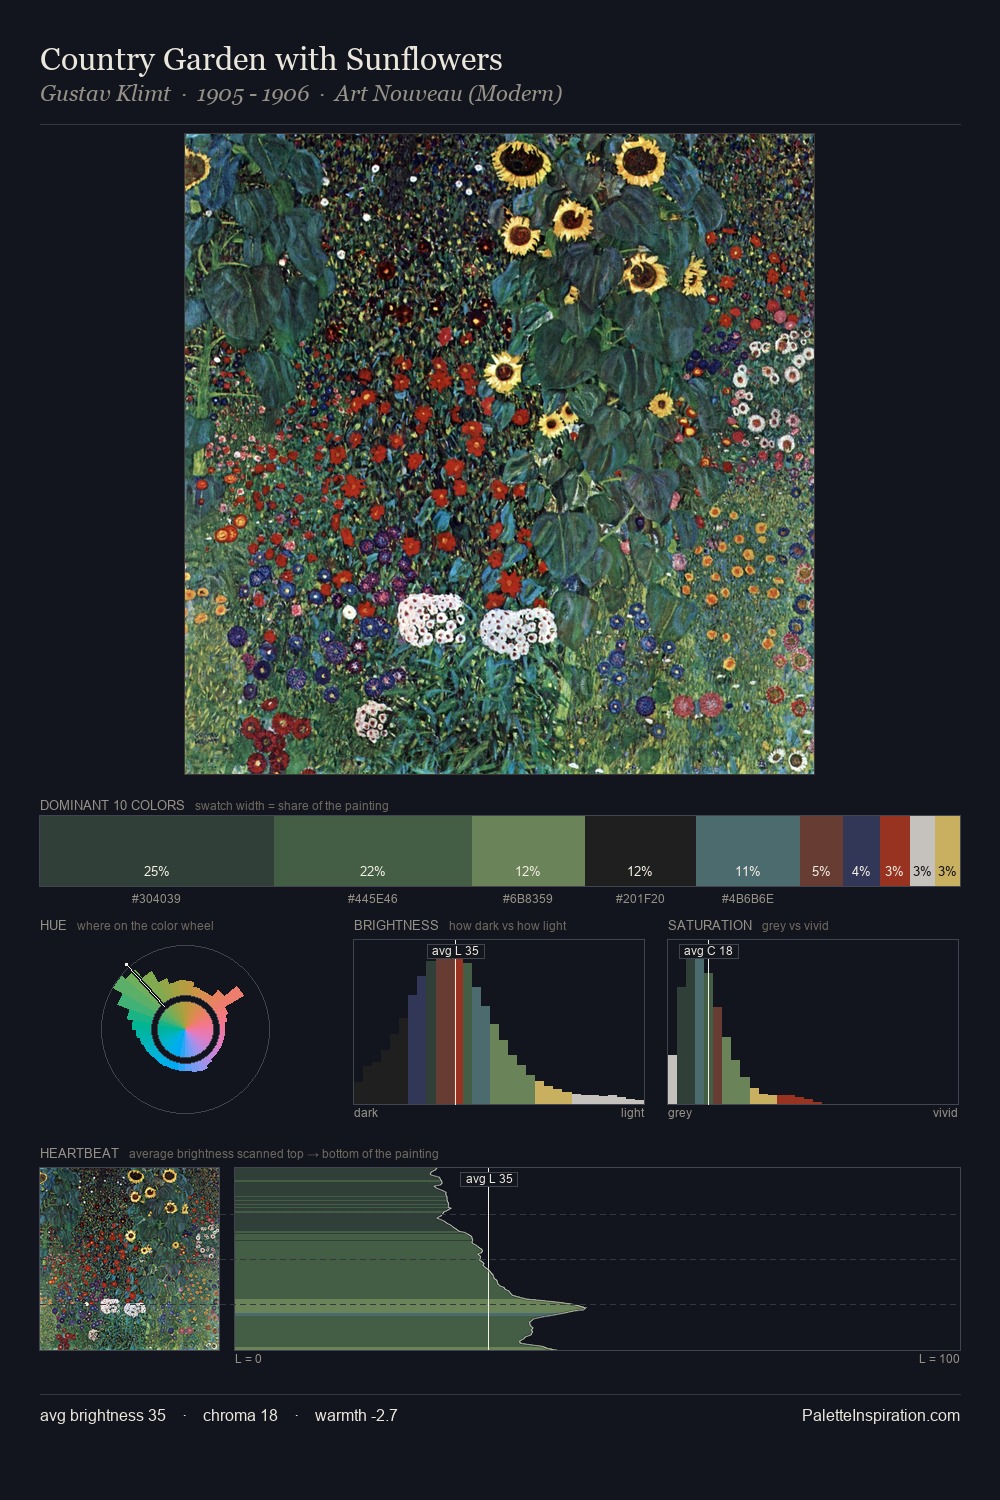This screenshot has width=1000, height=1500.
Task: Click the style Art Nouveau (Modern)
Action: point(448,94)
